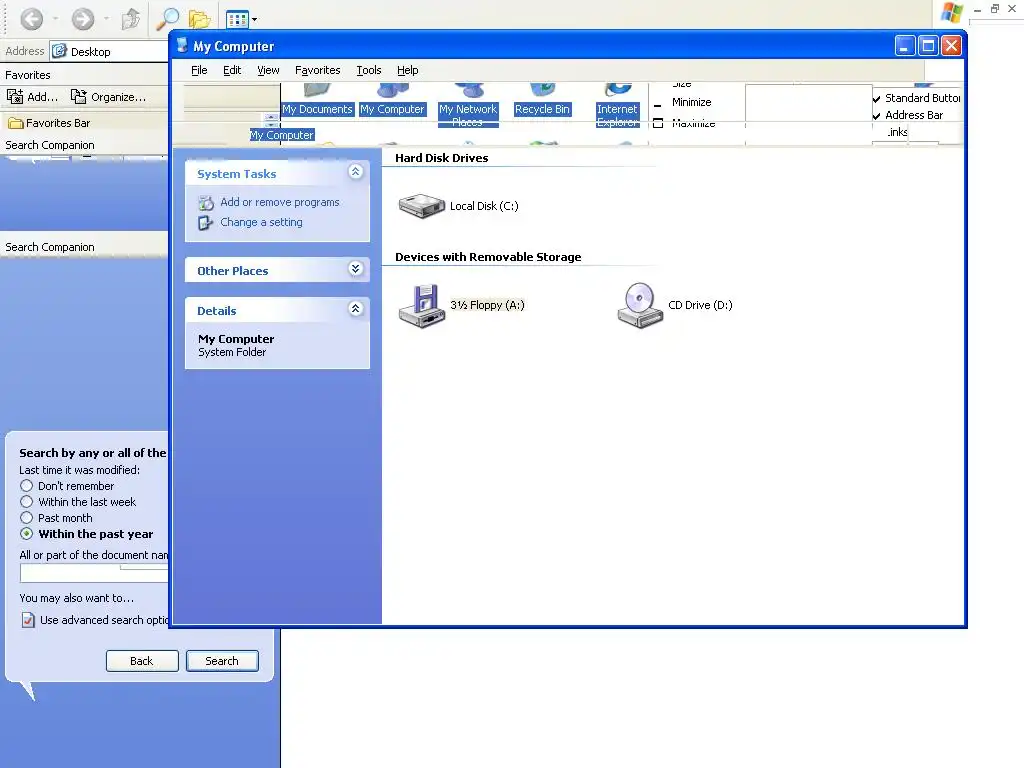Select My Computer label next to My Documents

tap(392, 109)
